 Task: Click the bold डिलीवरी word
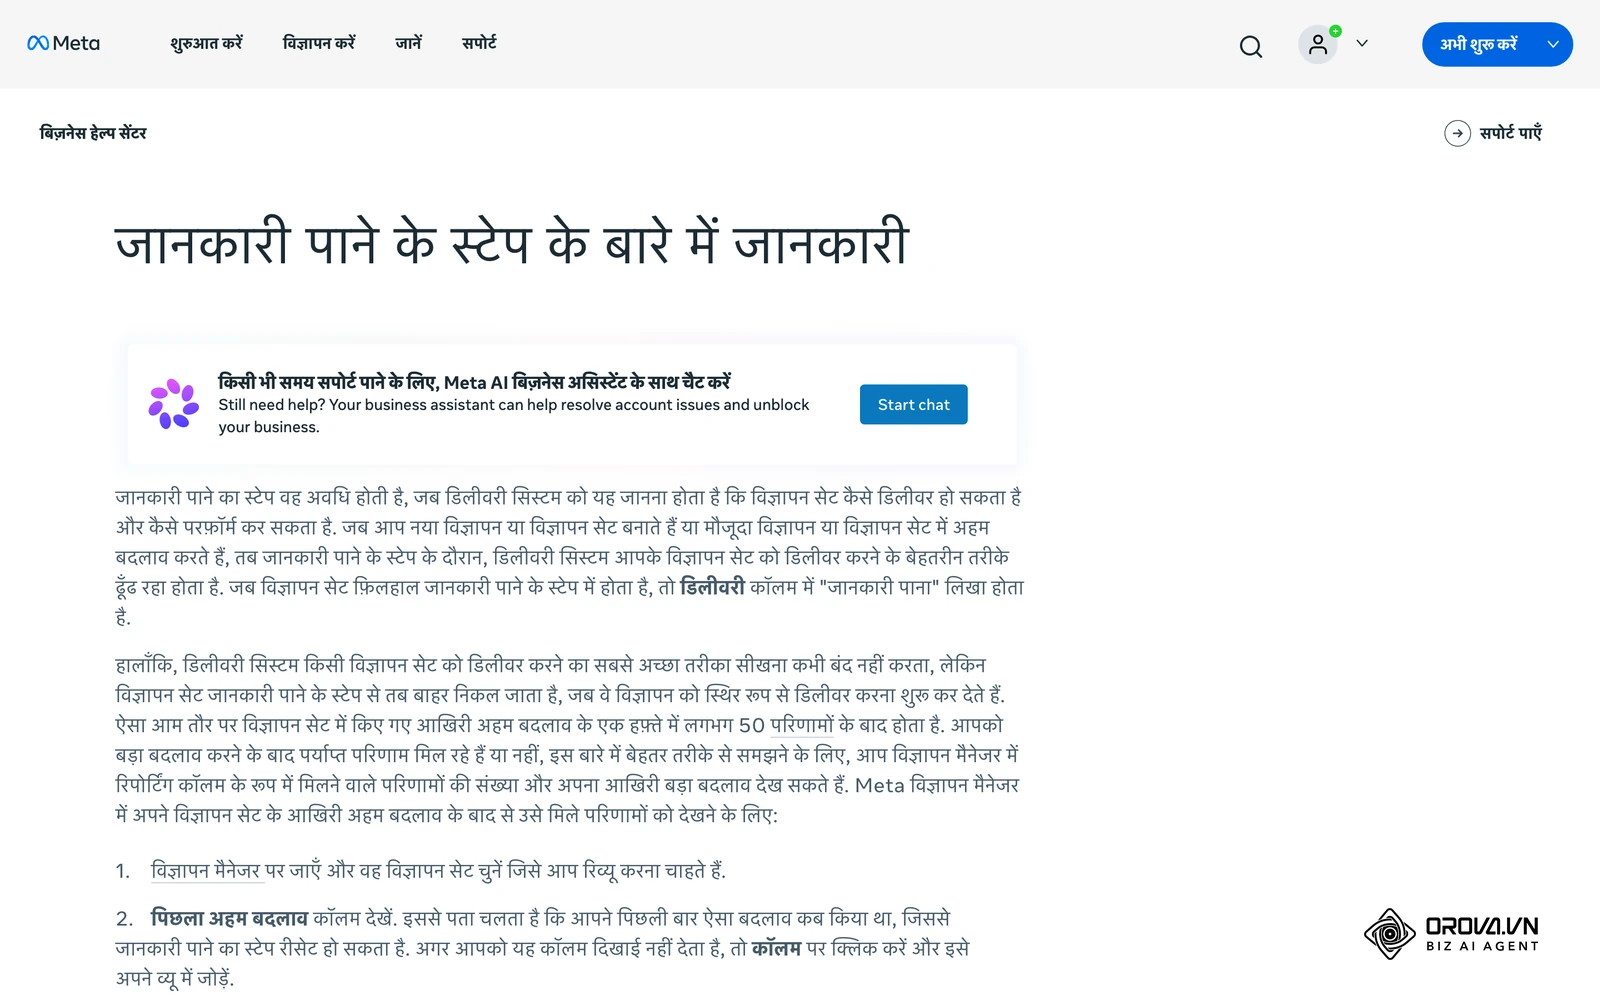coord(713,587)
